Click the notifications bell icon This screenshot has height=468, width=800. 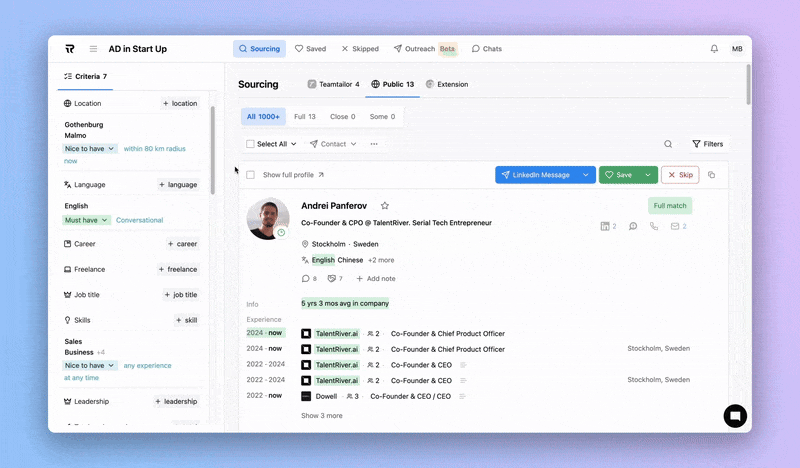[x=714, y=48]
